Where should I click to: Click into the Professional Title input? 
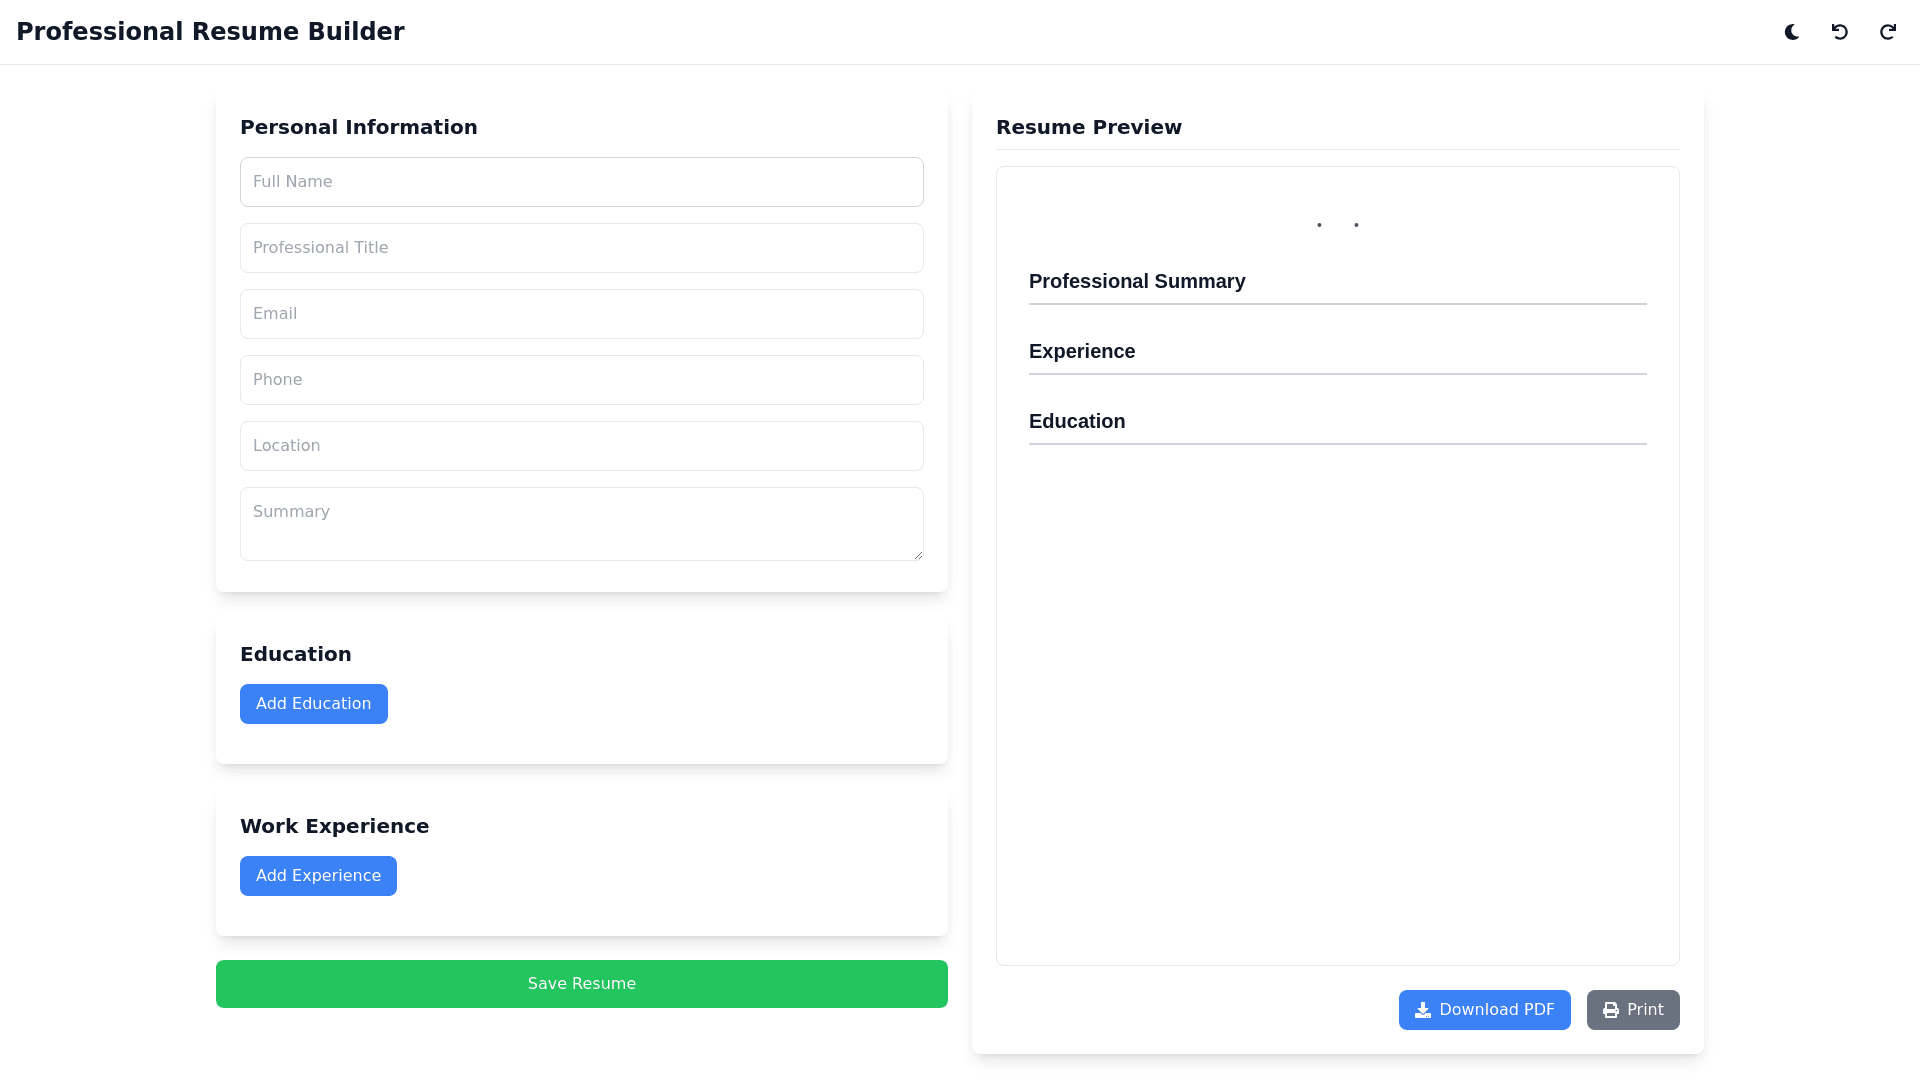582,248
